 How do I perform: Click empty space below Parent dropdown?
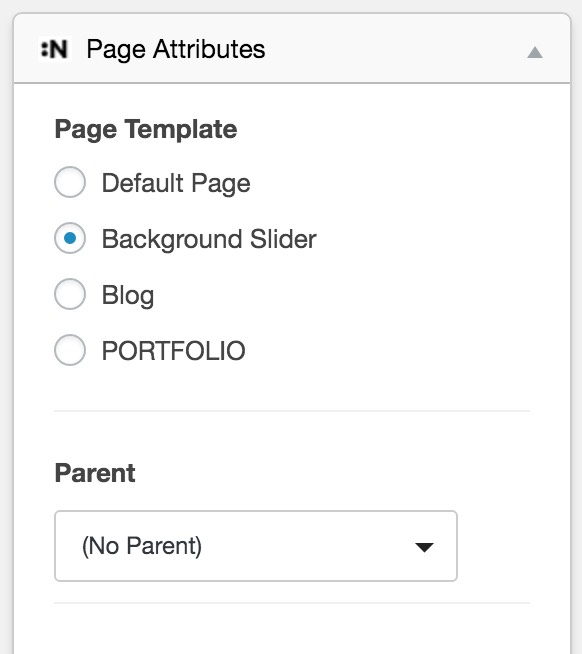tap(292, 630)
